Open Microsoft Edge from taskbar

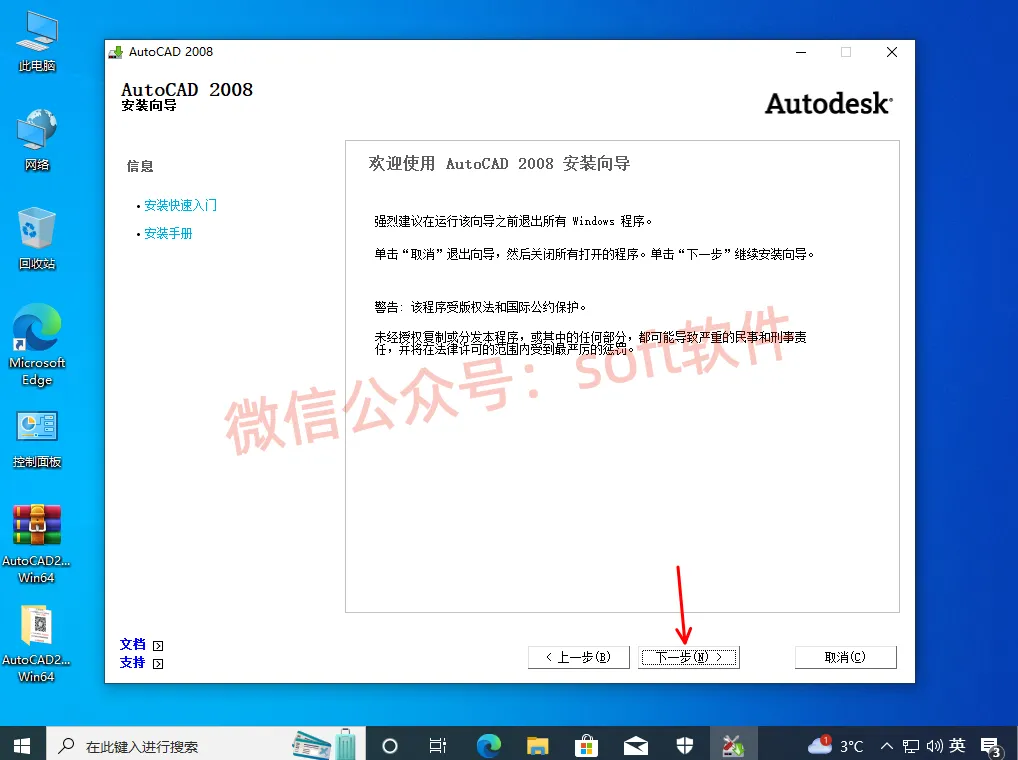pos(488,746)
